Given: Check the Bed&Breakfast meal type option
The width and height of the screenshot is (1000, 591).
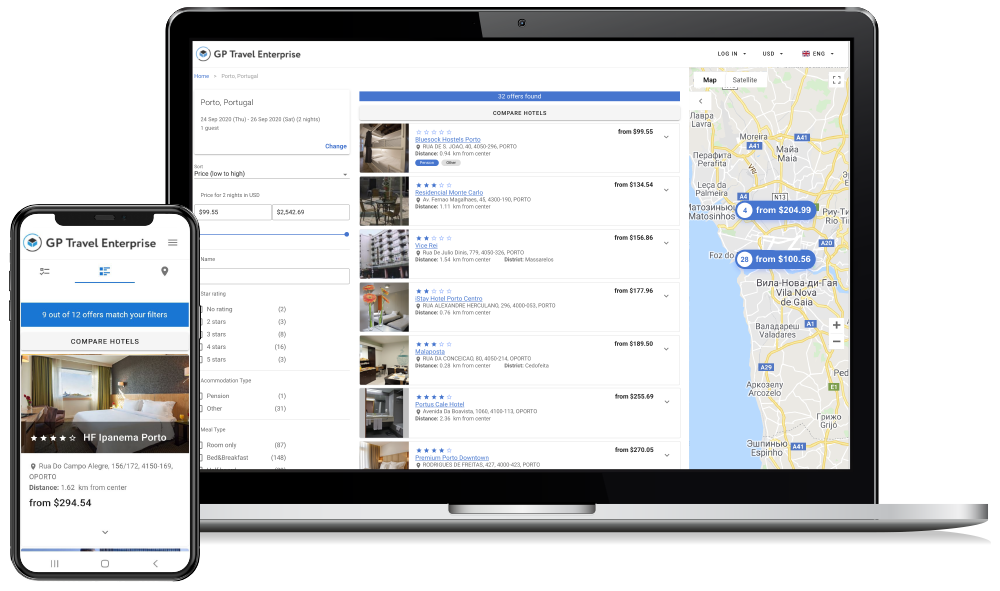Looking at the screenshot, I should [202, 457].
